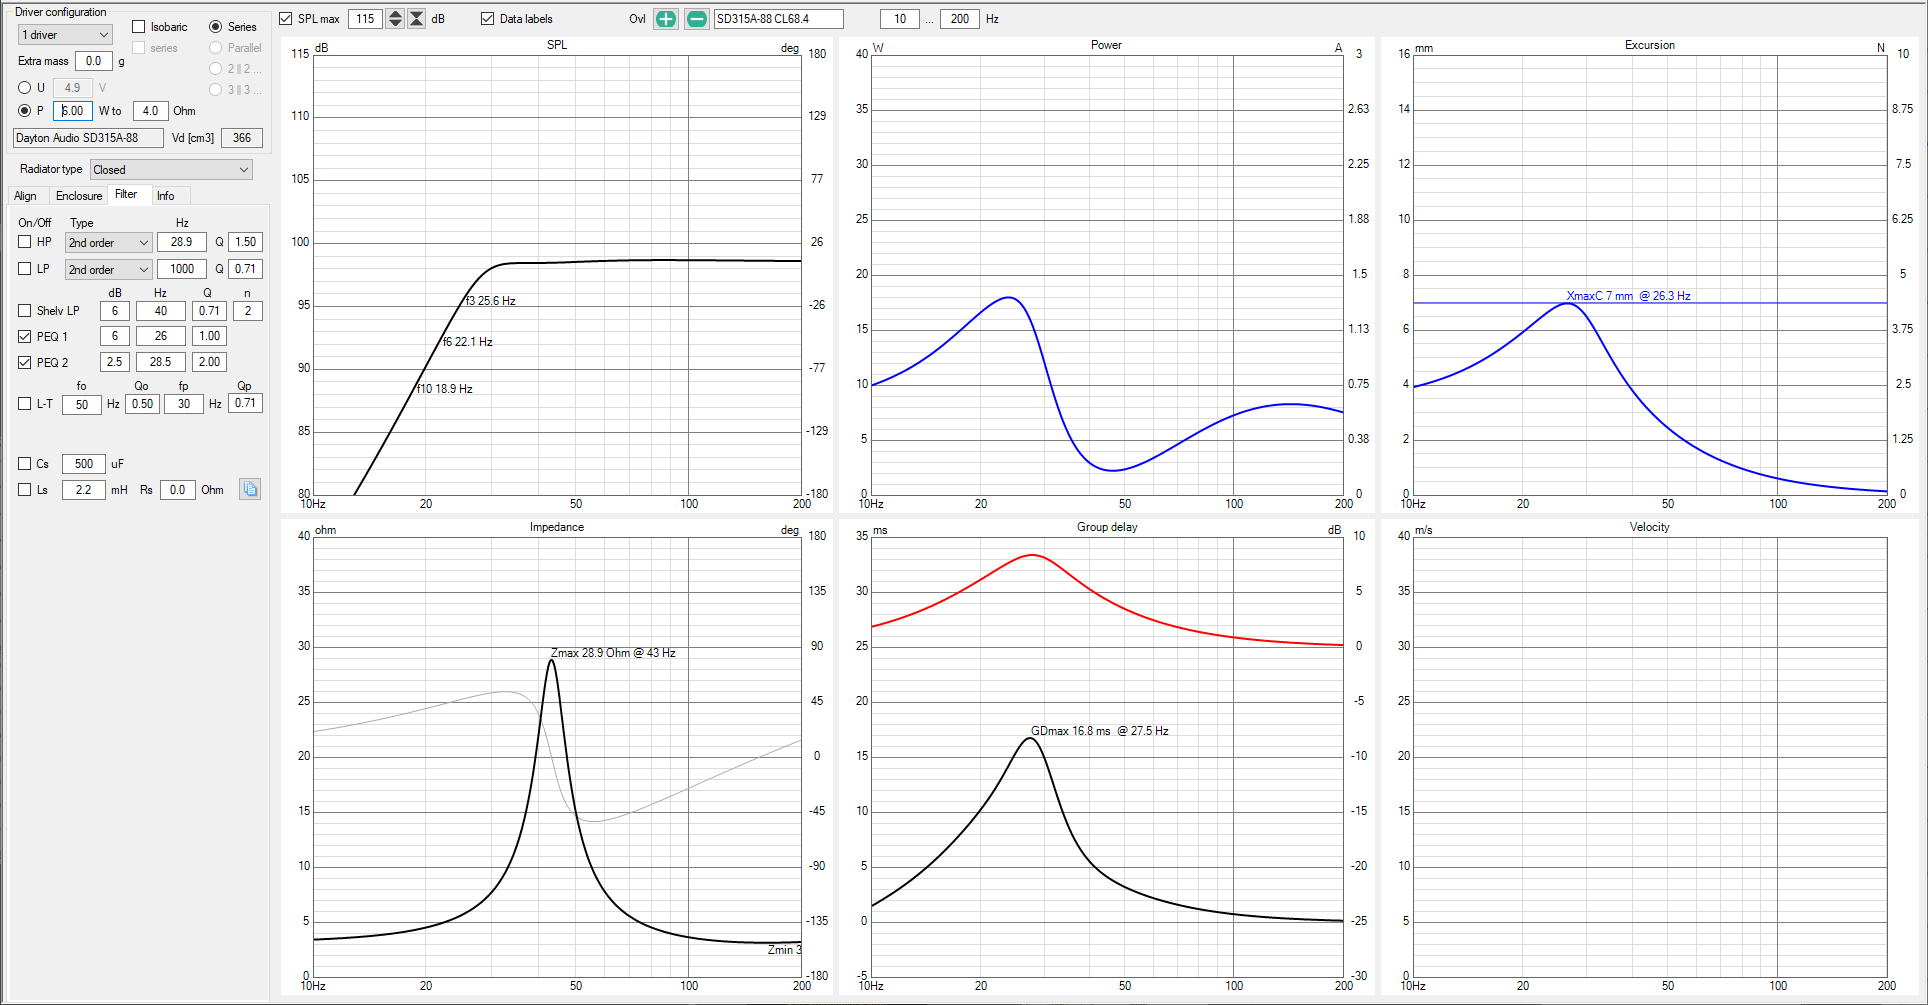Click the L-T fo 50 Hz field

tap(82, 404)
